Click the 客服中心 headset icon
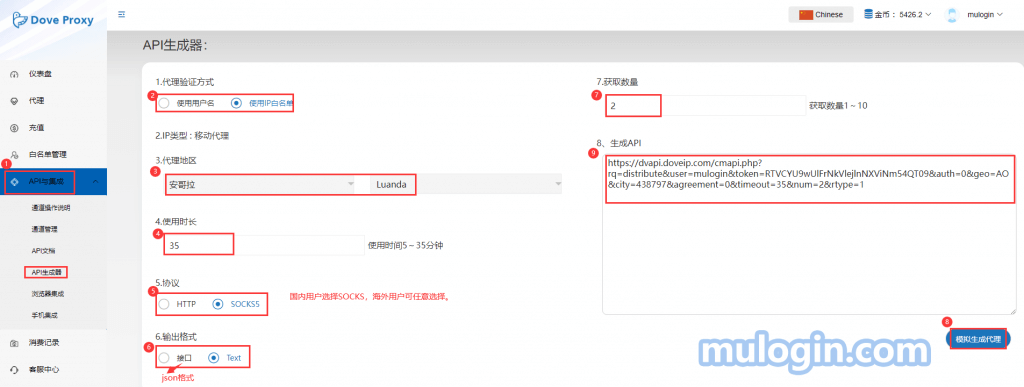Viewport: 1024px width, 387px height. coord(14,369)
